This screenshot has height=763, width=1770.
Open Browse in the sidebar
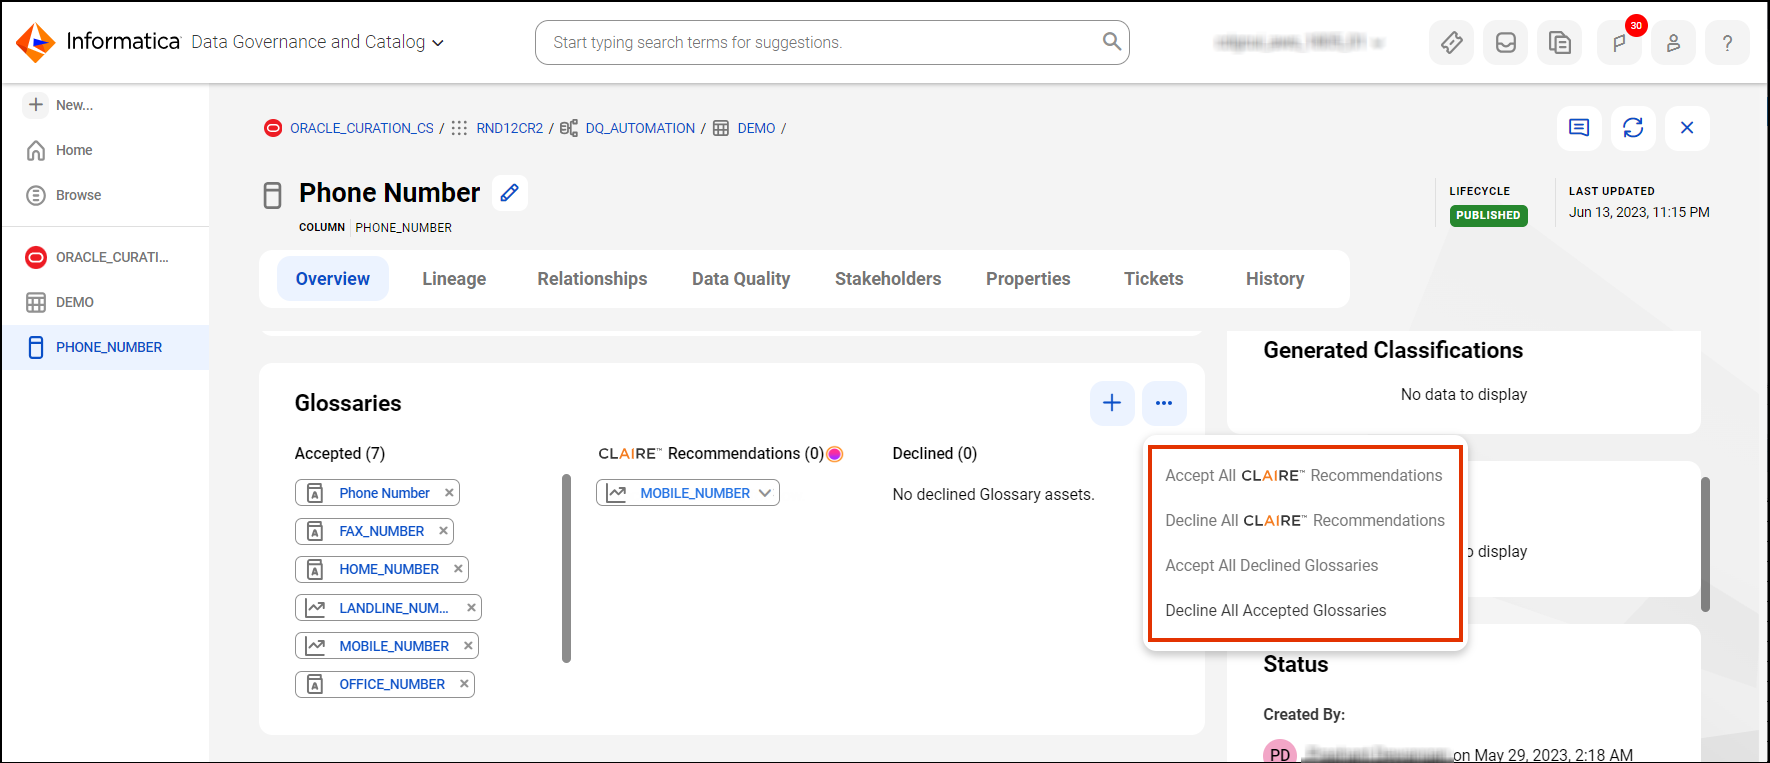pyautogui.click(x=64, y=195)
